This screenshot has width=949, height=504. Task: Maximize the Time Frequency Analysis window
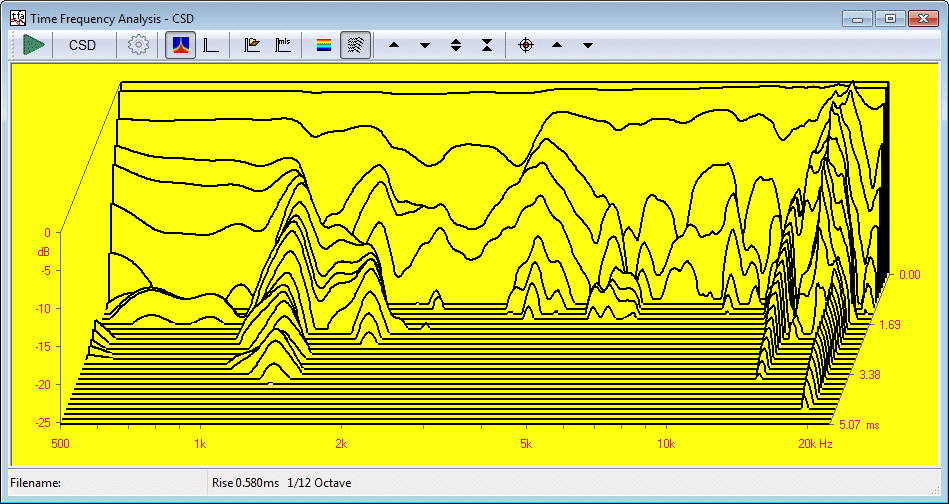(x=890, y=18)
